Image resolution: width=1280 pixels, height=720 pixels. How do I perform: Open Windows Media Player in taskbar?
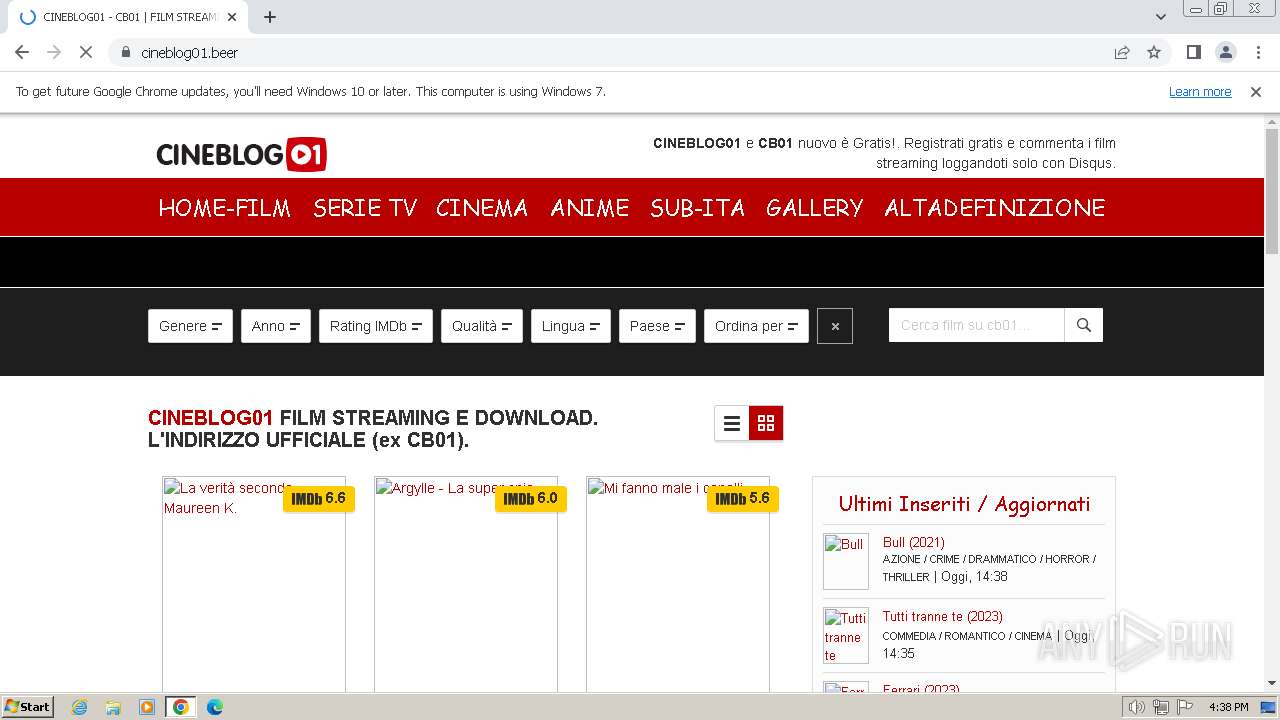[147, 707]
